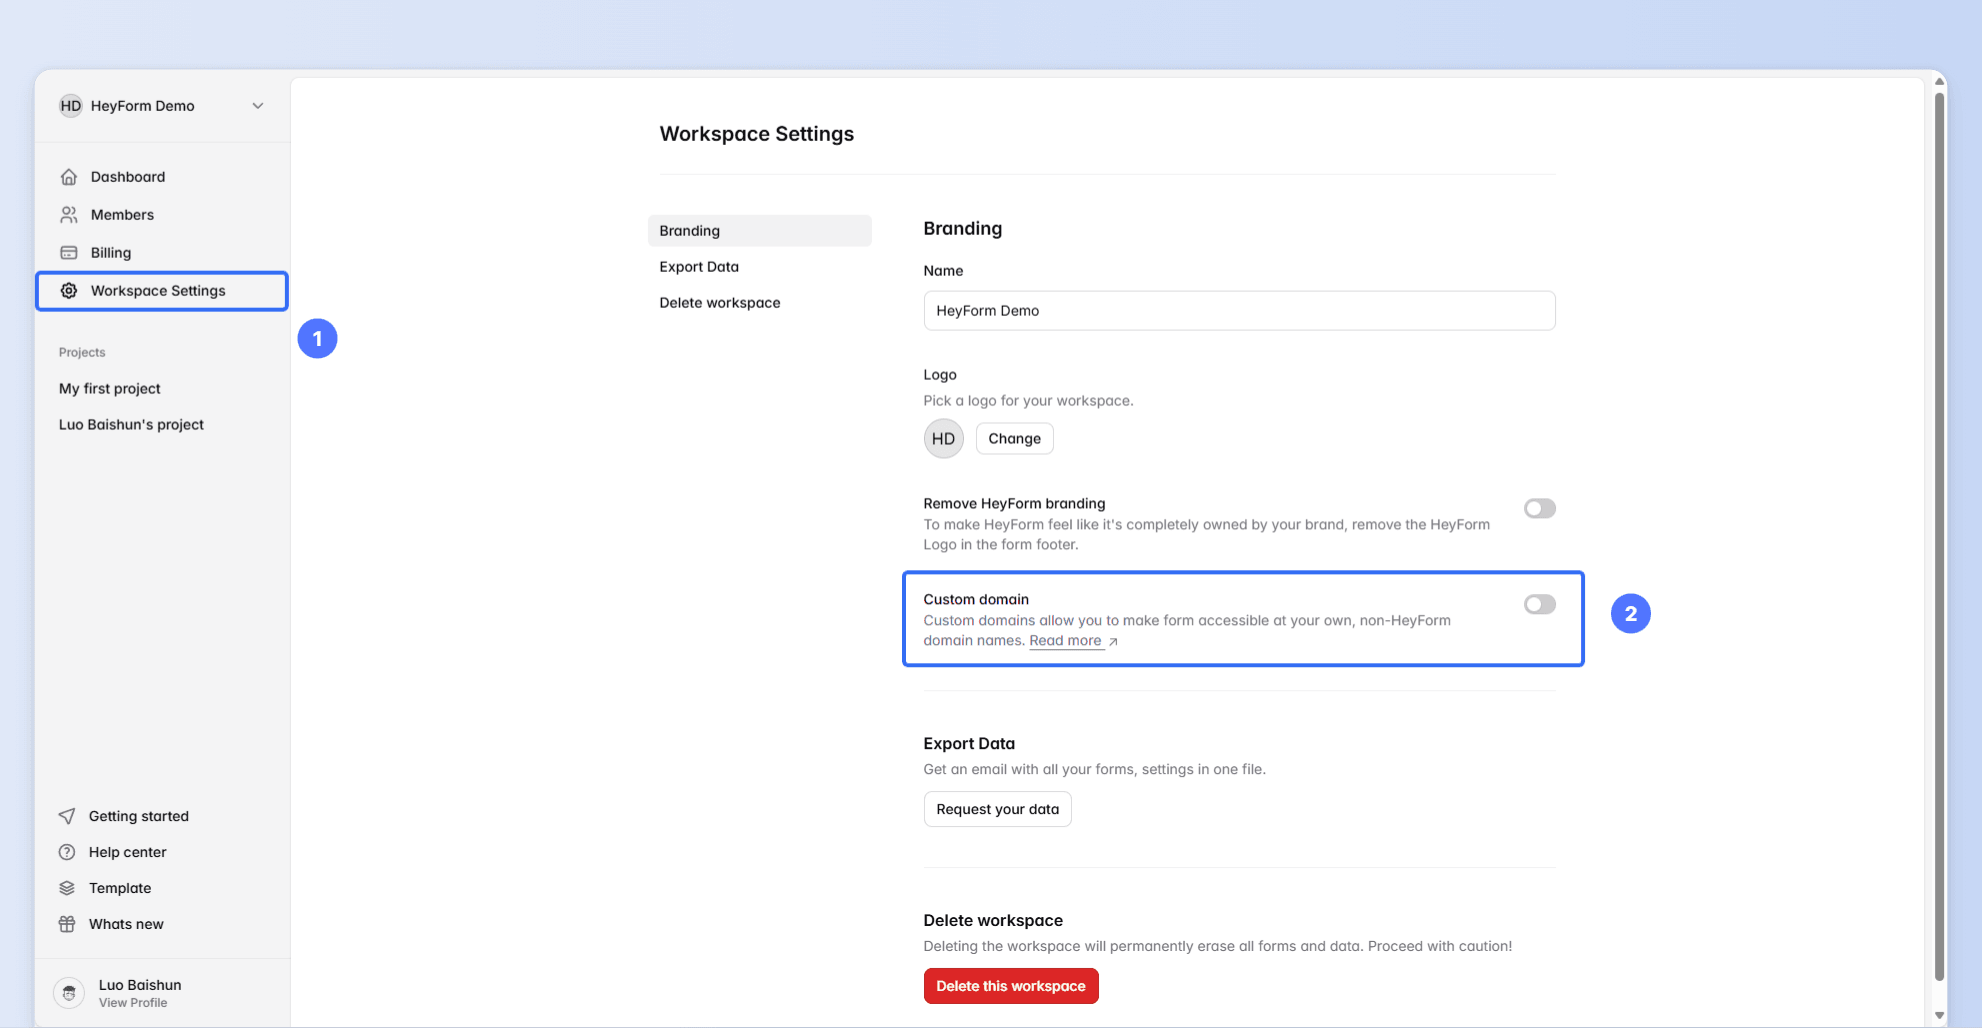Switch to the Export Data section tab

click(x=699, y=267)
